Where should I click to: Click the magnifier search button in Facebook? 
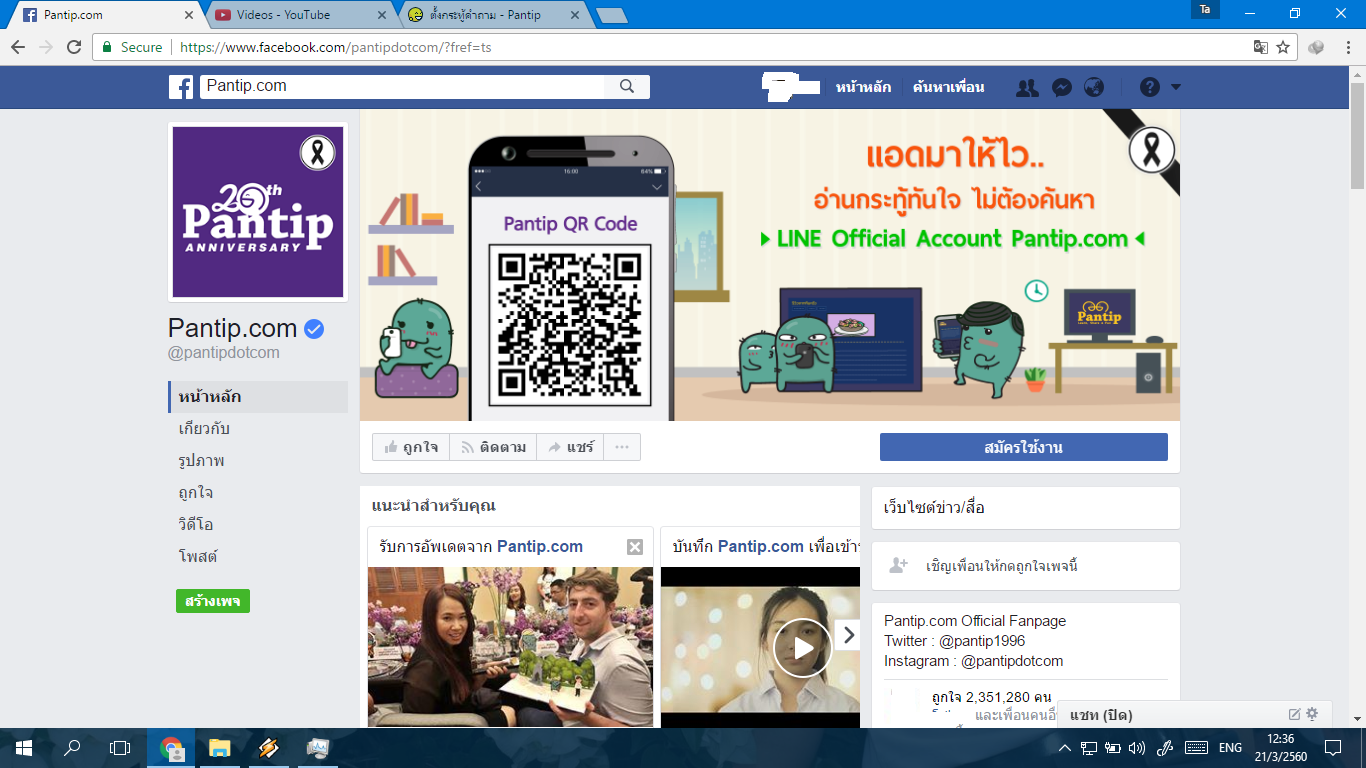pos(627,87)
